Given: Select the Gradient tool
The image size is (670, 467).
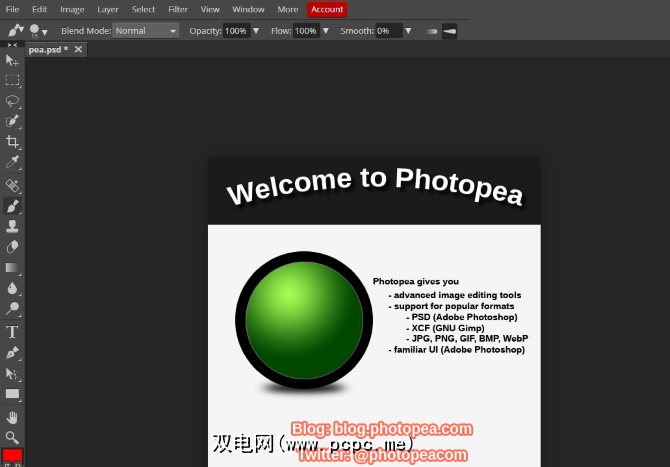Looking at the screenshot, I should point(12,267).
